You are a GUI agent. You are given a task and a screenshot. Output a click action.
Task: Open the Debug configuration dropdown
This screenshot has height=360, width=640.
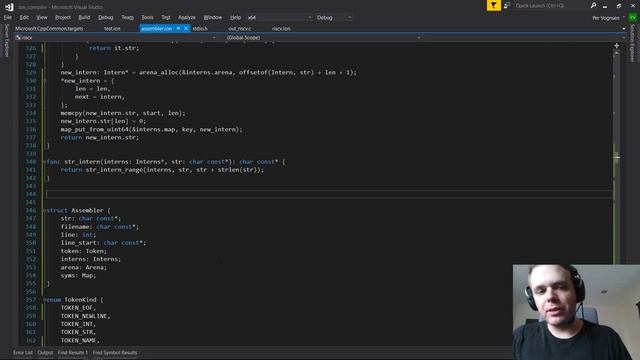click(334, 18)
